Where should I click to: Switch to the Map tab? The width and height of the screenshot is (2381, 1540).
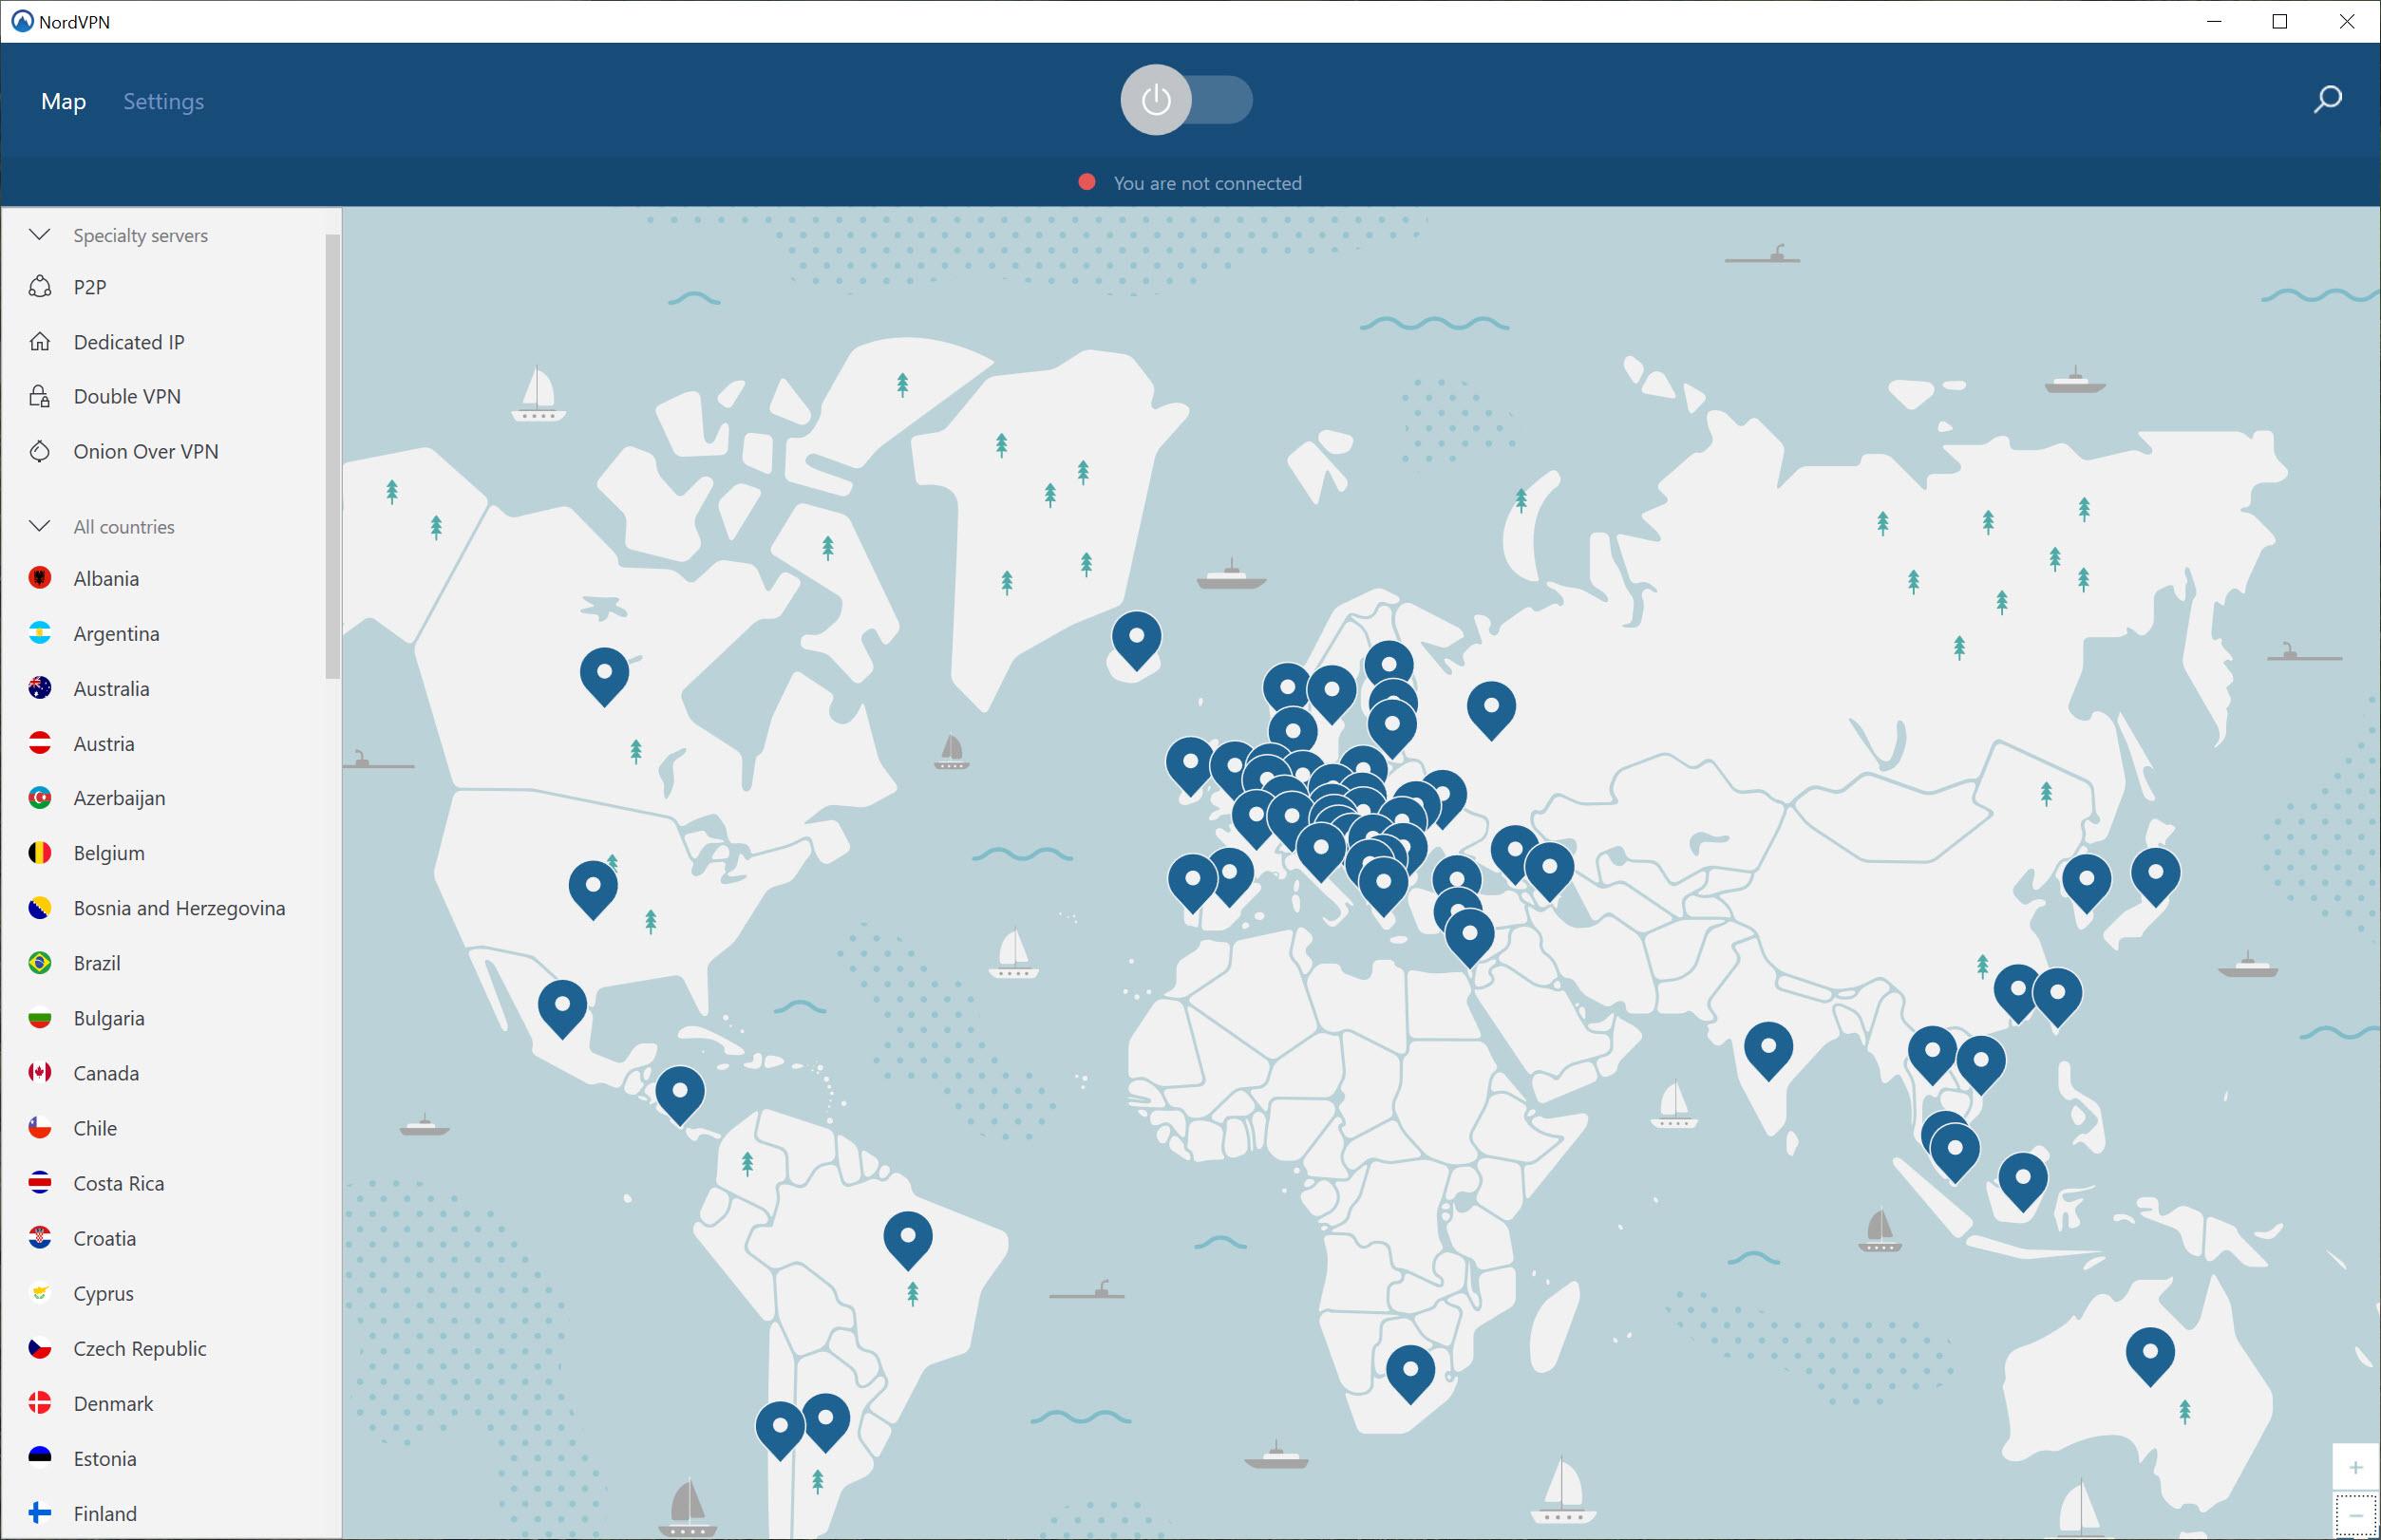point(63,101)
